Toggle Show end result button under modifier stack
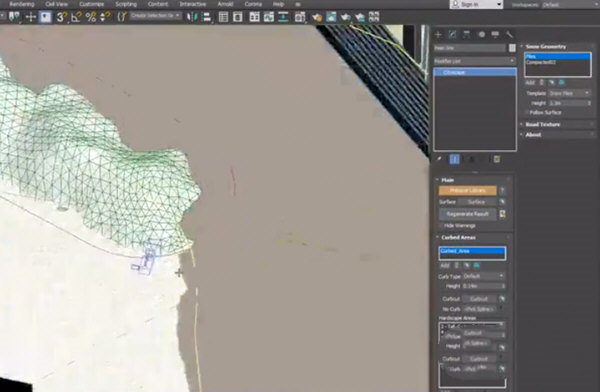Image resolution: width=600 pixels, height=392 pixels. 455,159
